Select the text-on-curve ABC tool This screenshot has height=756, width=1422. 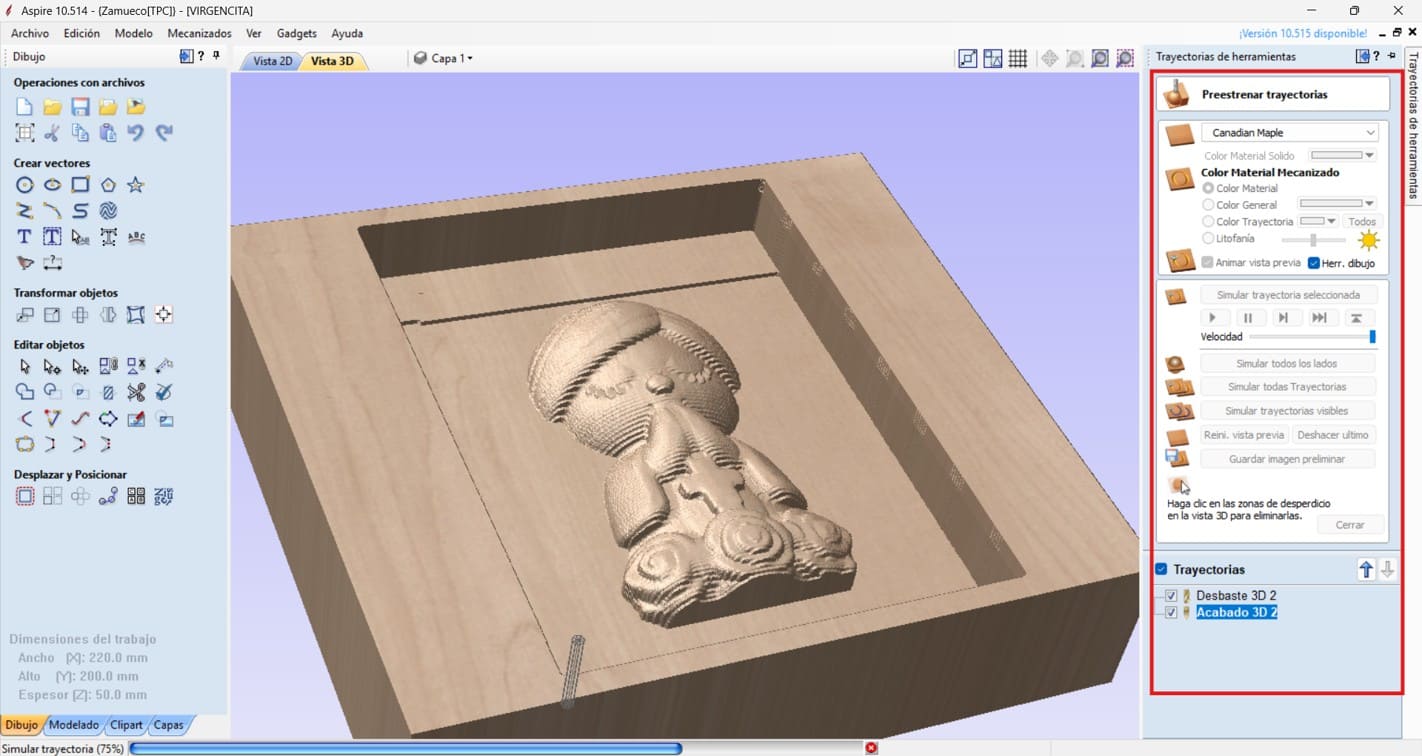(x=136, y=237)
